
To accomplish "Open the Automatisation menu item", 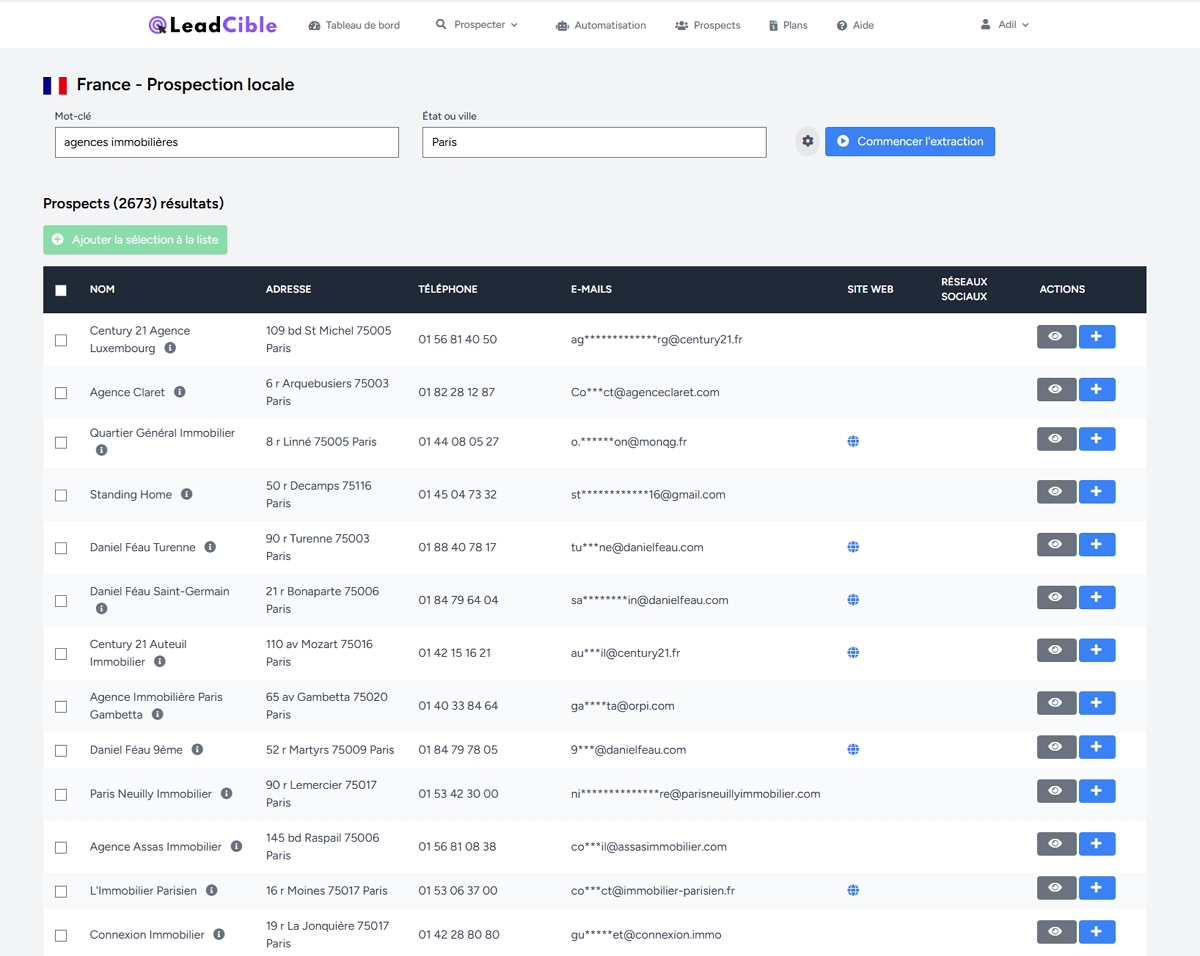I will click(x=601, y=26).
